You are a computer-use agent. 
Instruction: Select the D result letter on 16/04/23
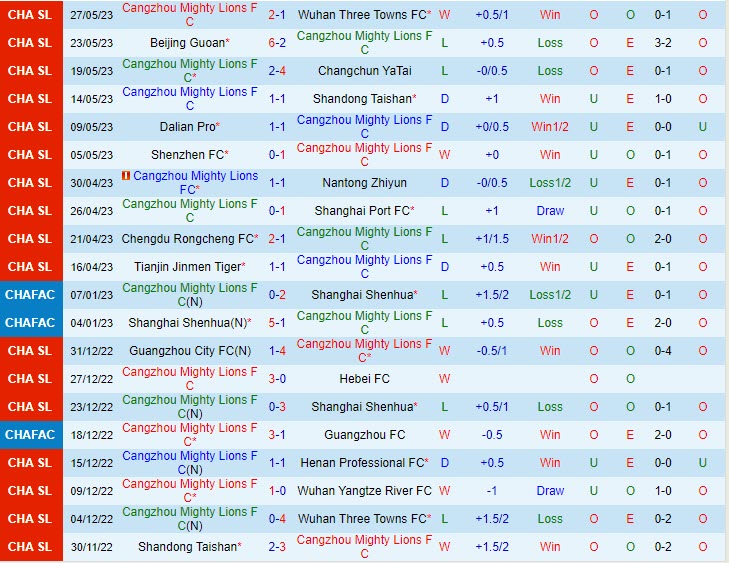tap(444, 266)
